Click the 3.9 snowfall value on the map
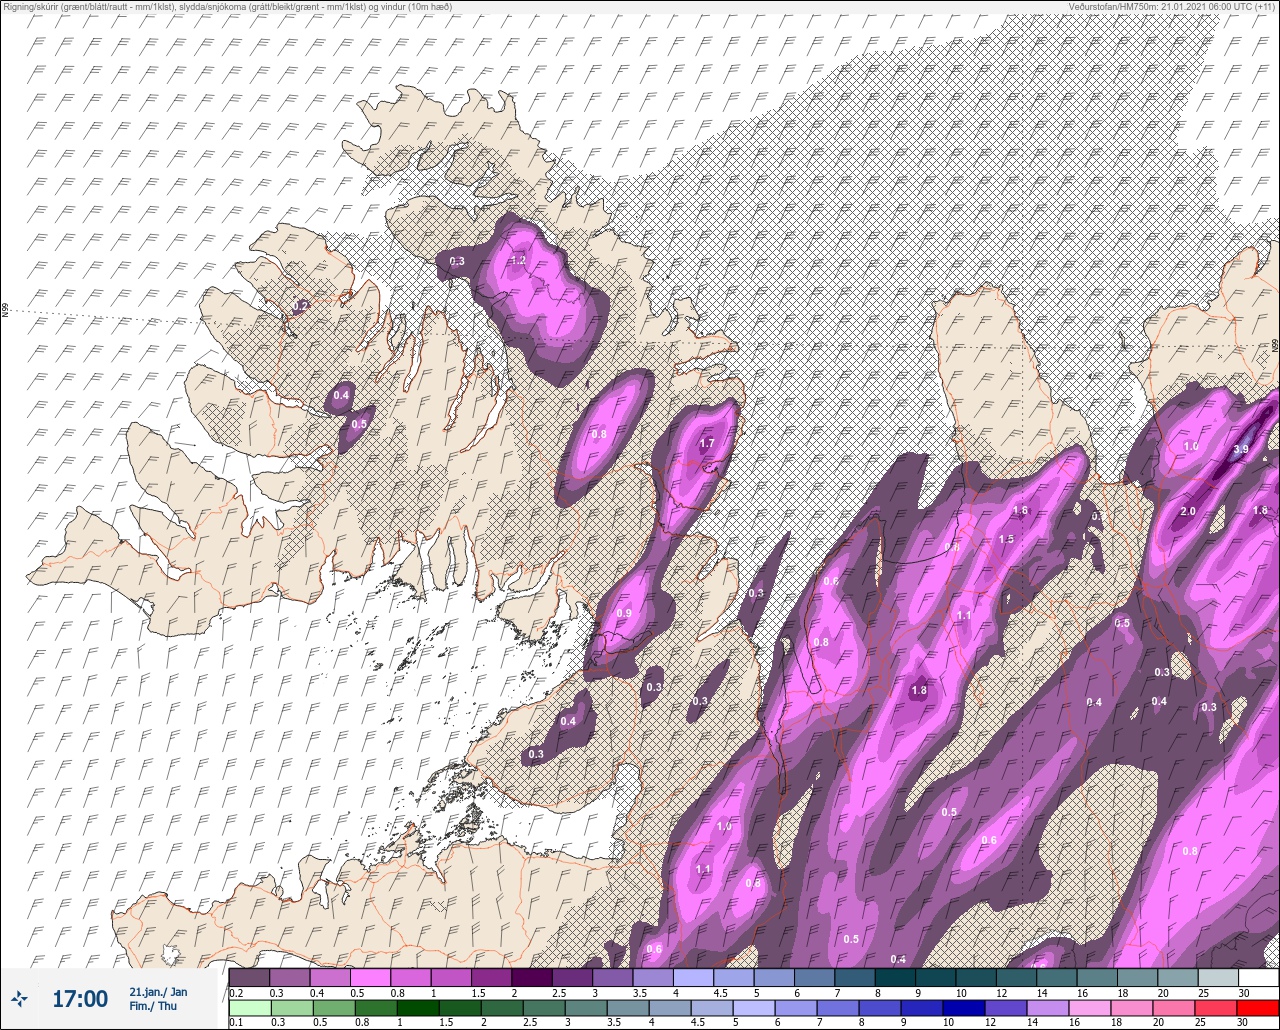The image size is (1280, 1030). [x=1241, y=450]
